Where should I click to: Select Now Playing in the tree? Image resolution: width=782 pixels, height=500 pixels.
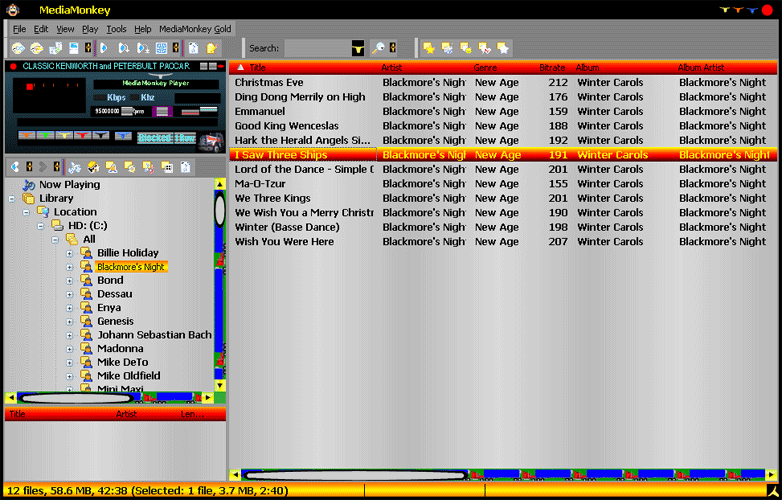pyautogui.click(x=69, y=184)
